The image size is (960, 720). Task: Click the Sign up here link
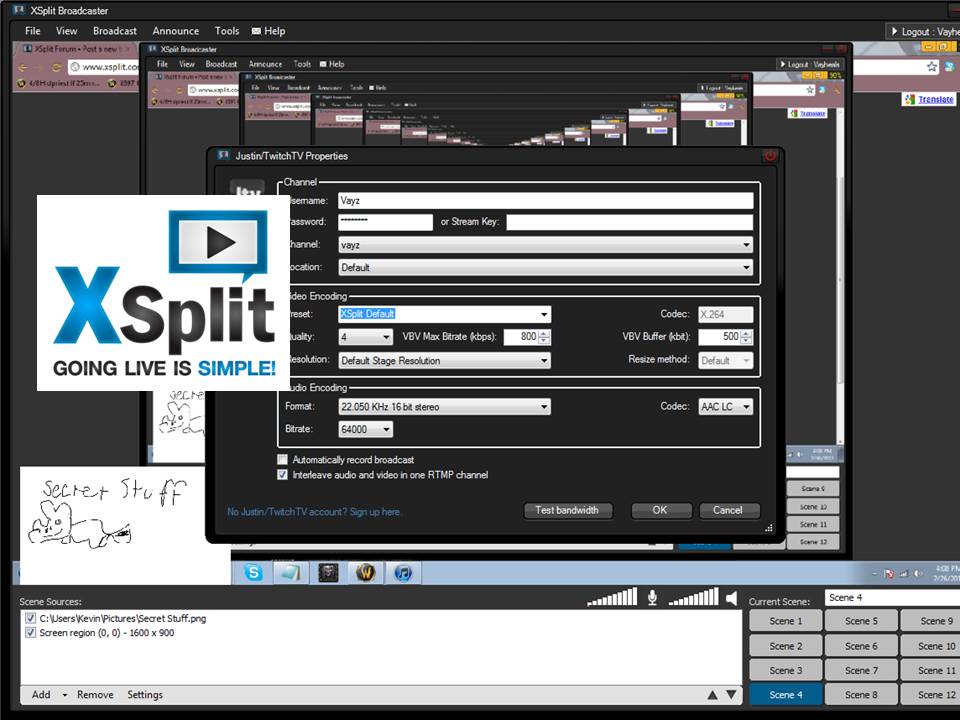375,512
